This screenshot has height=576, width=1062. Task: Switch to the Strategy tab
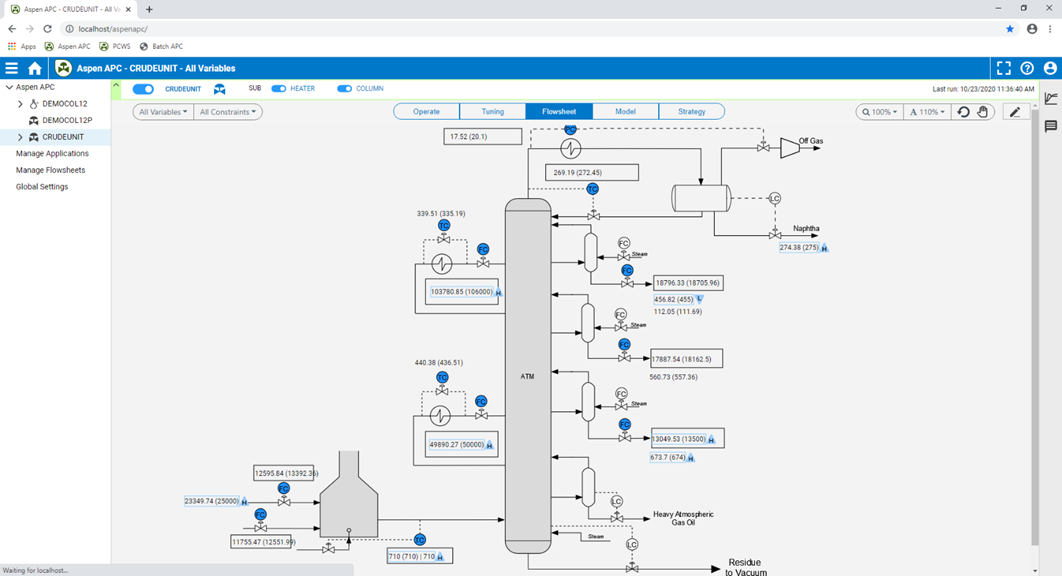(x=691, y=112)
